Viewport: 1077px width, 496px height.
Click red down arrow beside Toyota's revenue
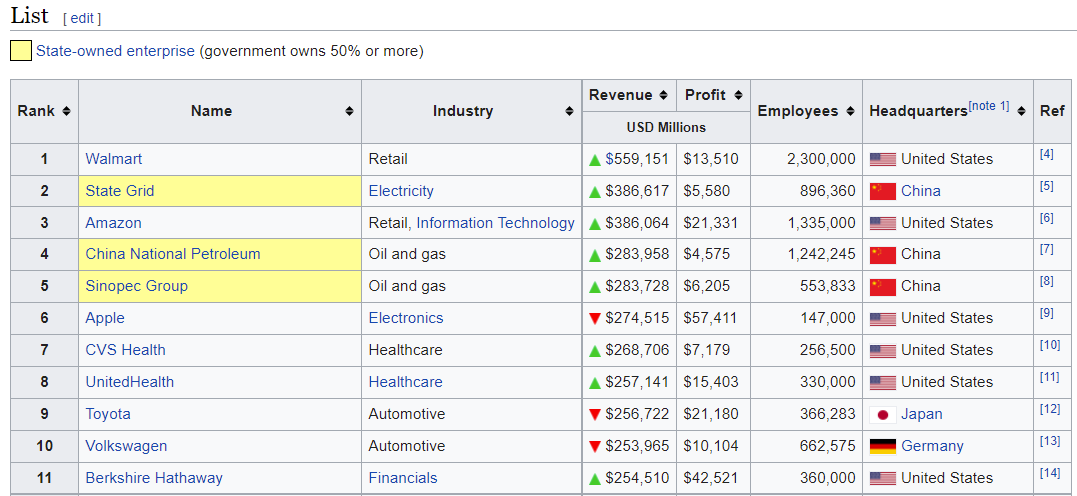pos(595,414)
